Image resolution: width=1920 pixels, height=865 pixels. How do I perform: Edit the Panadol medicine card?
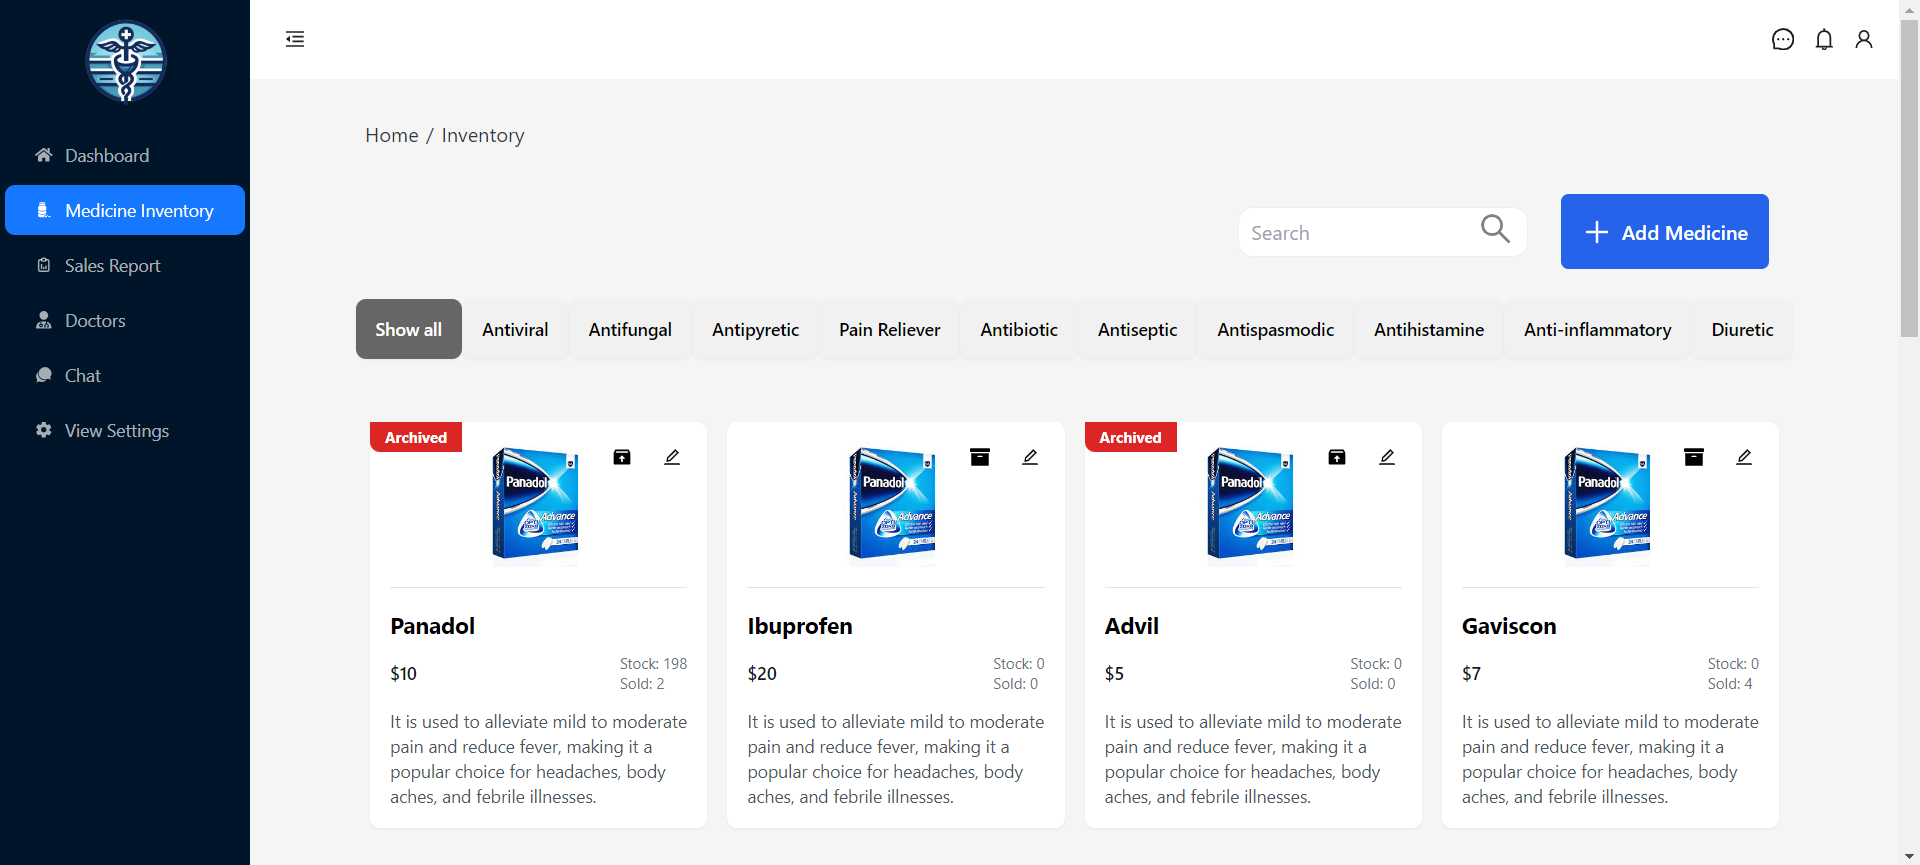(x=672, y=457)
